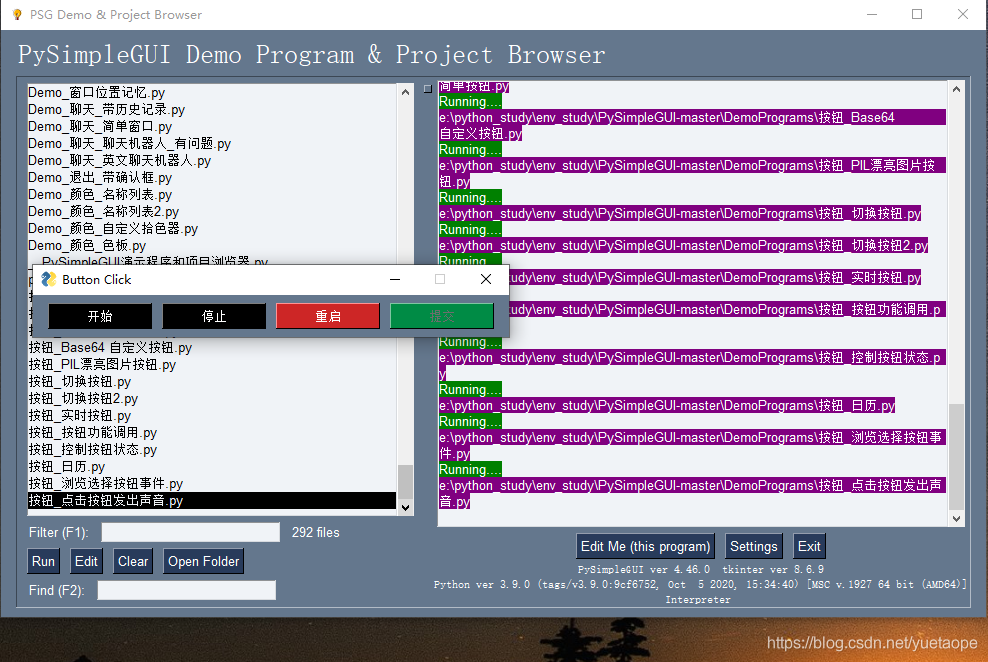Select 按钮_控制按钮状态.py in file list
Image resolution: width=988 pixels, height=662 pixels.
click(x=212, y=450)
